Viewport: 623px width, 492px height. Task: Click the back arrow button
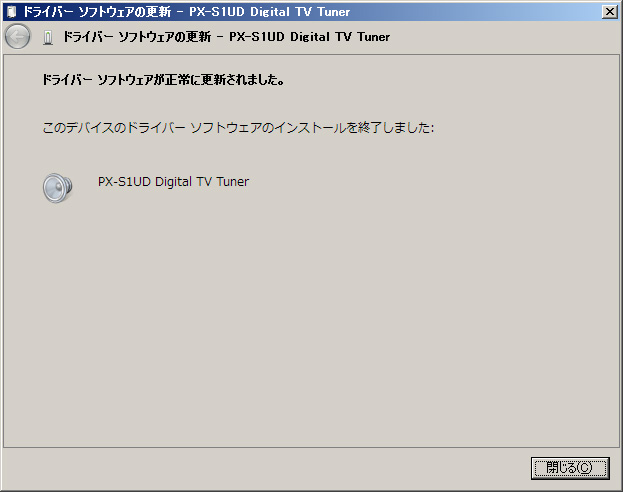(17, 37)
